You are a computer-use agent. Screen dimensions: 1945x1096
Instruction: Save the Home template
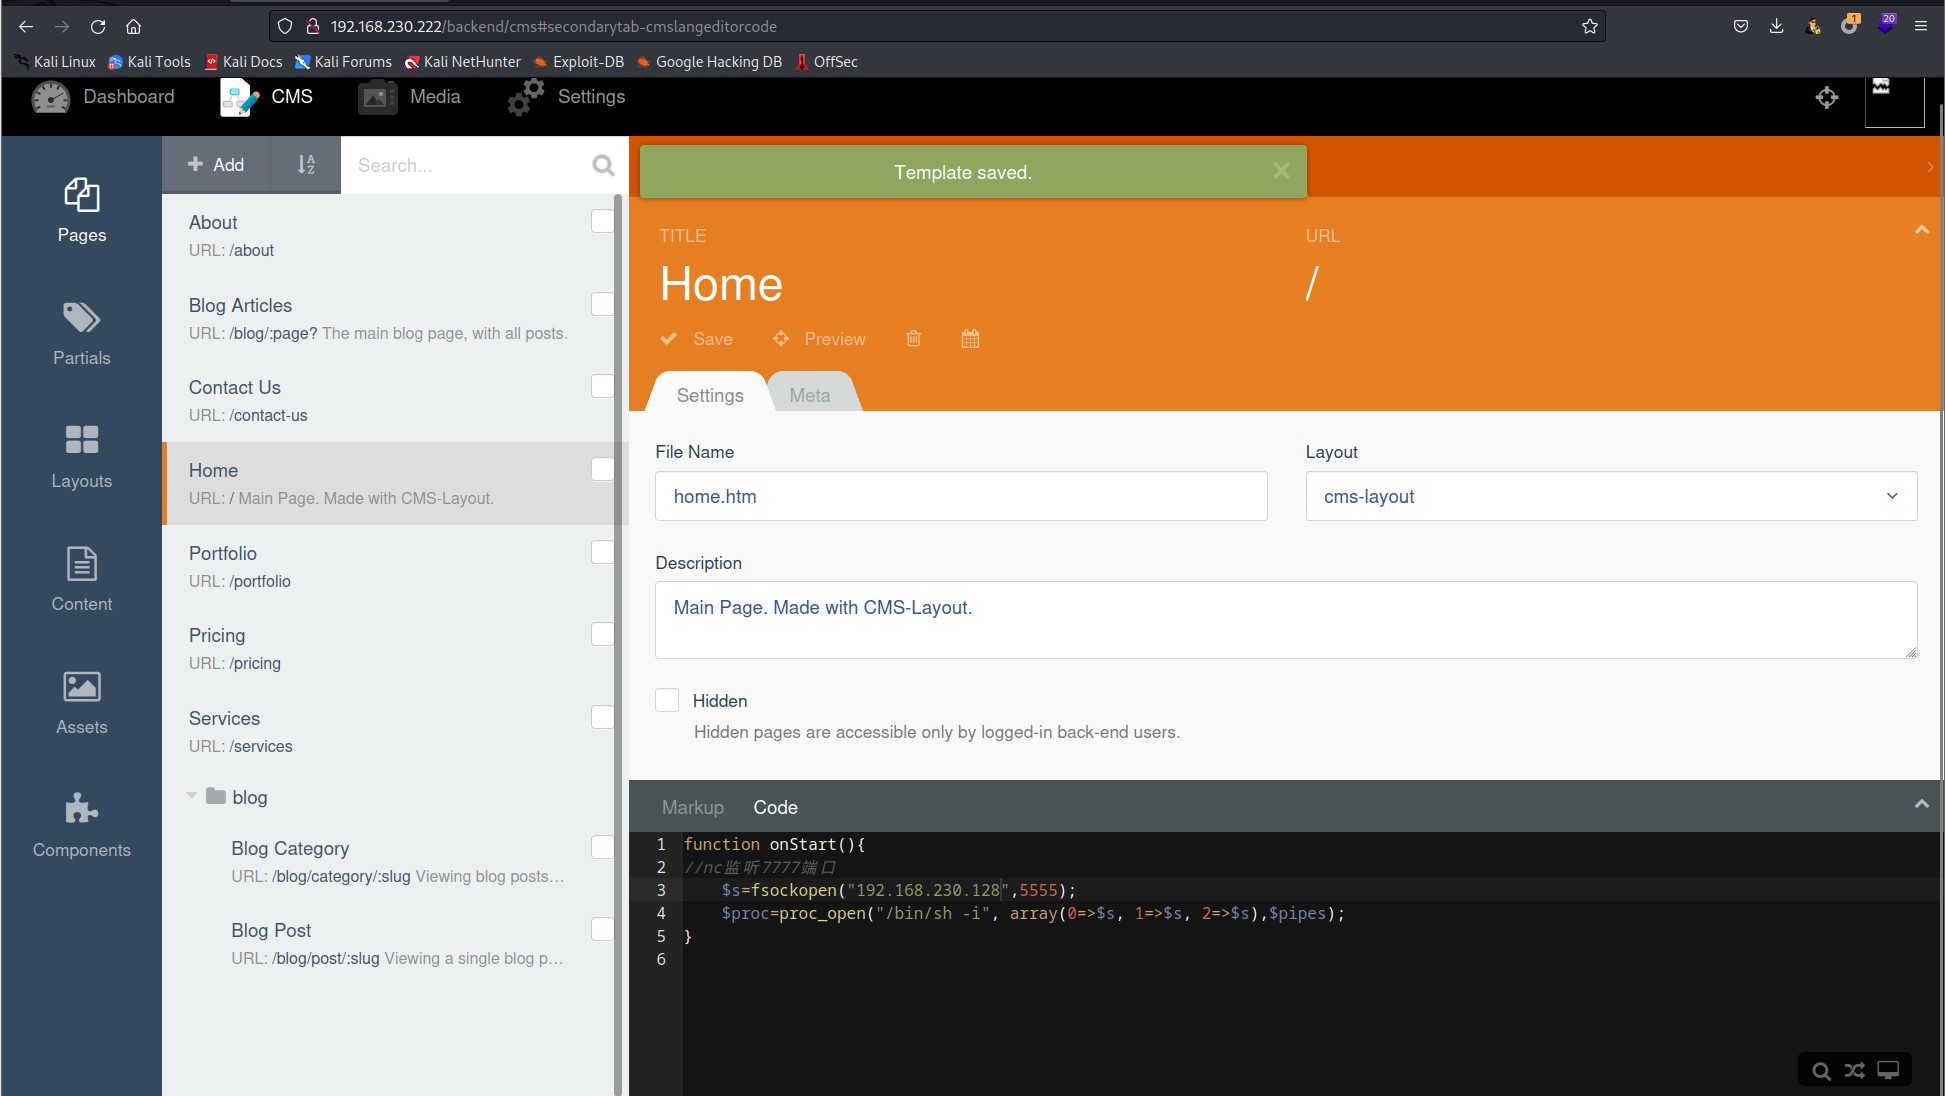[697, 339]
